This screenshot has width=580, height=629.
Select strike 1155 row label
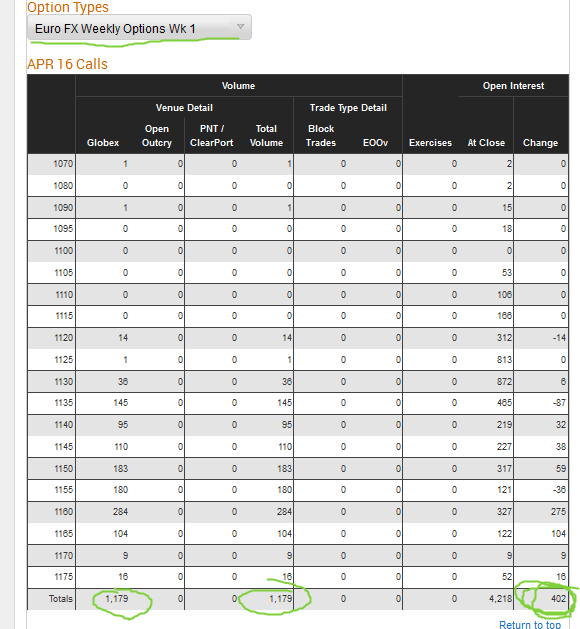(x=63, y=490)
